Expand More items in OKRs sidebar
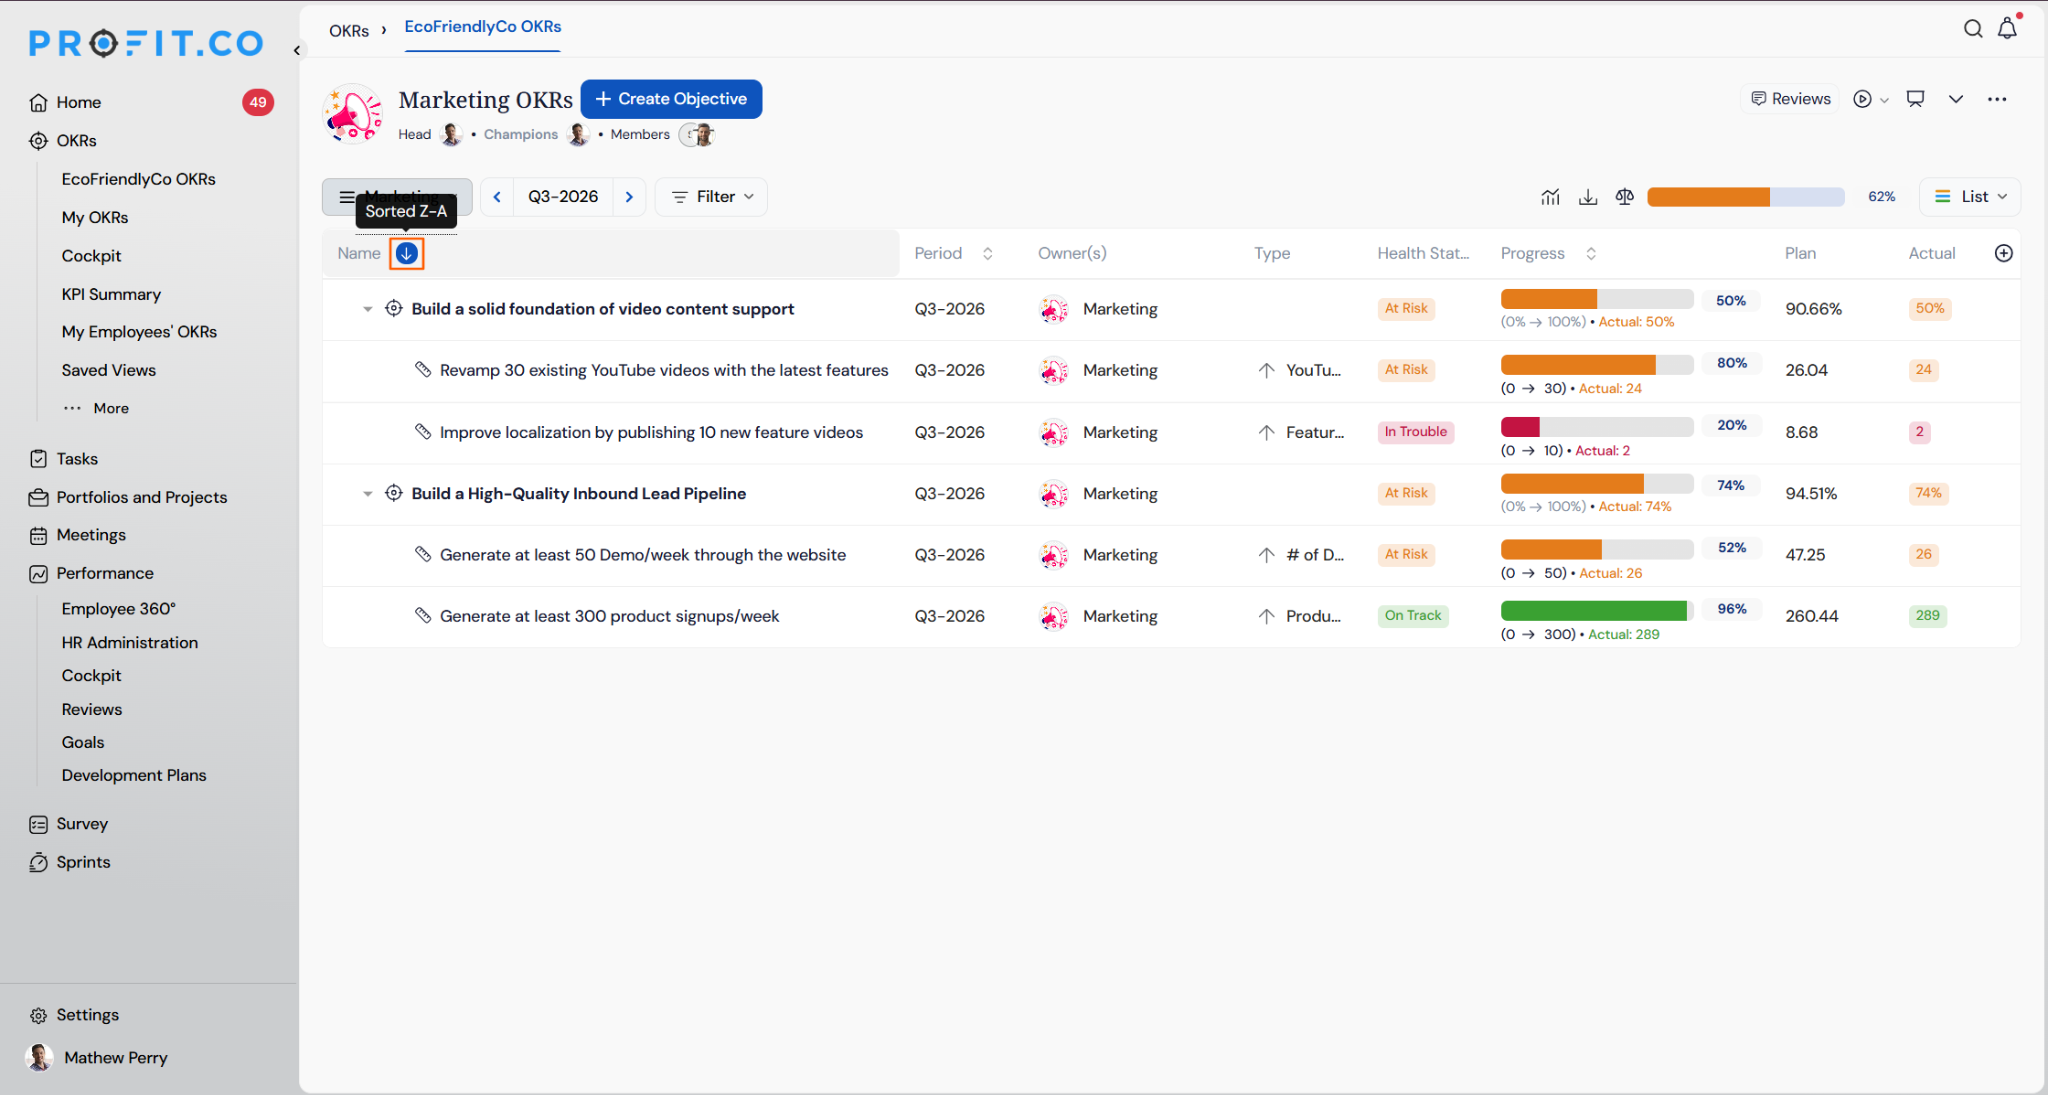The image size is (2048, 1095). pos(97,408)
